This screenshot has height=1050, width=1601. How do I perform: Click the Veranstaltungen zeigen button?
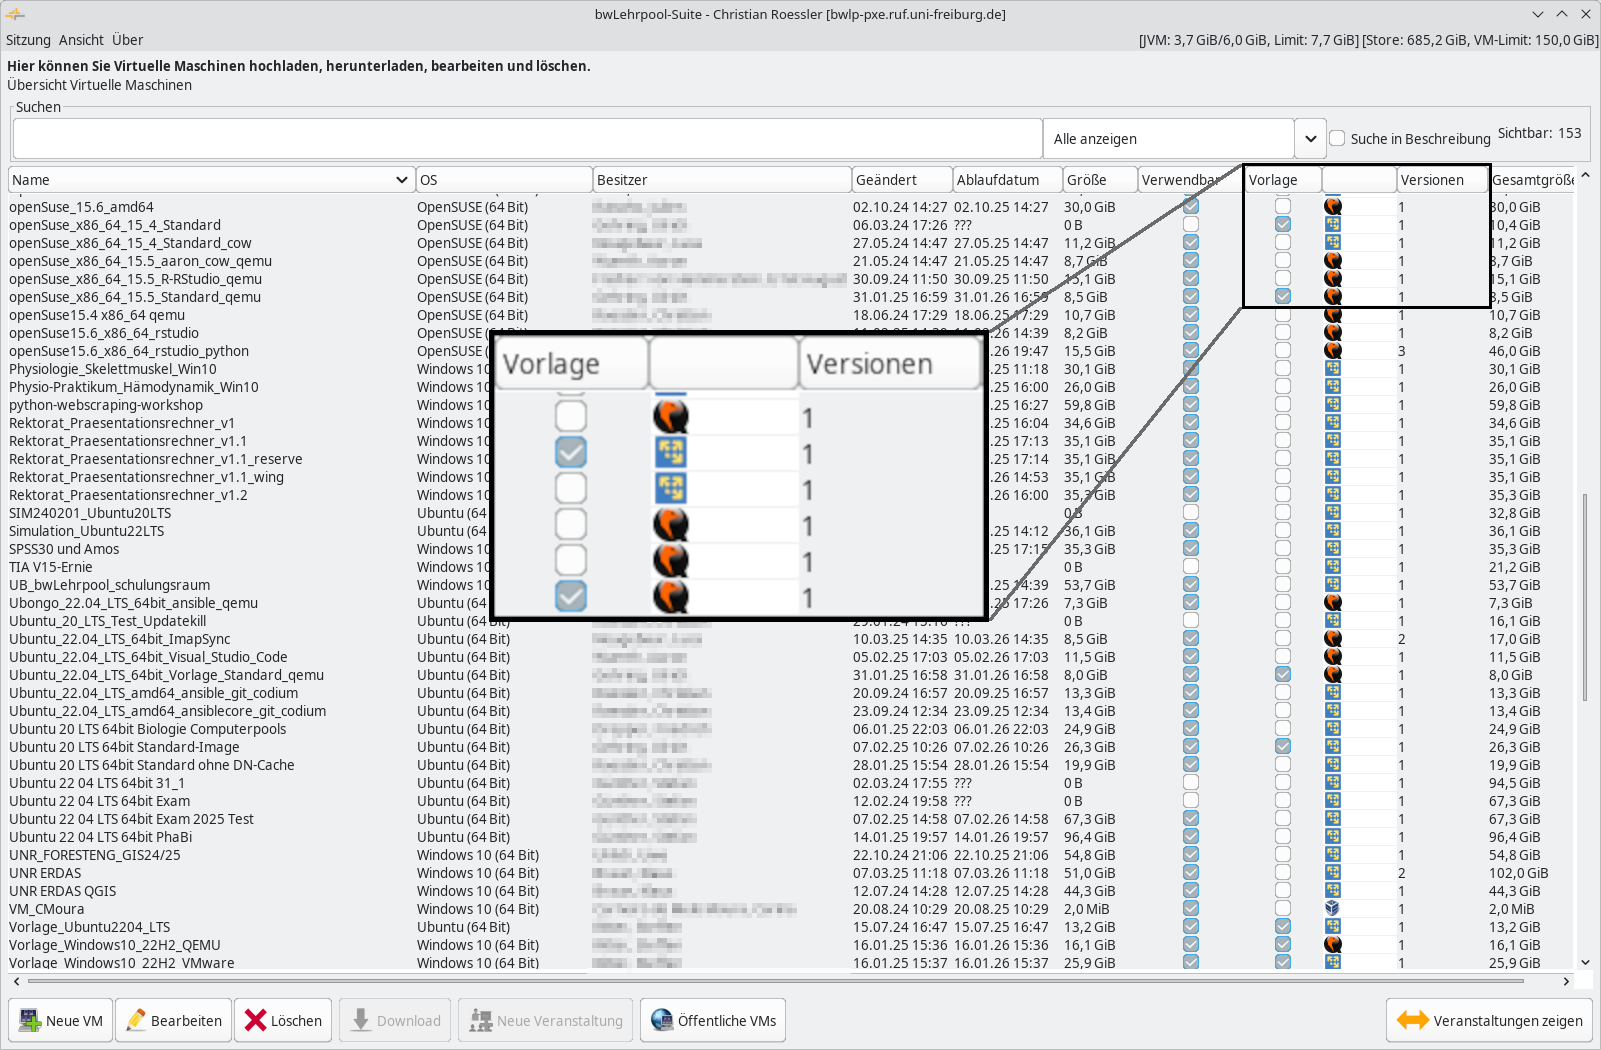coord(1489,1020)
